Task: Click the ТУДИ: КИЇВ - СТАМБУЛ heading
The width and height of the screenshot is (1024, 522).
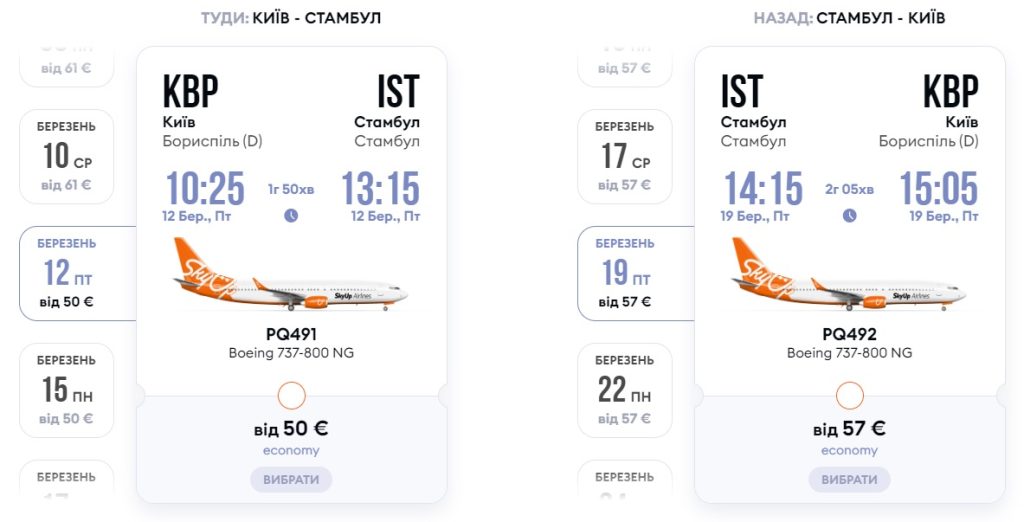Action: click(291, 18)
